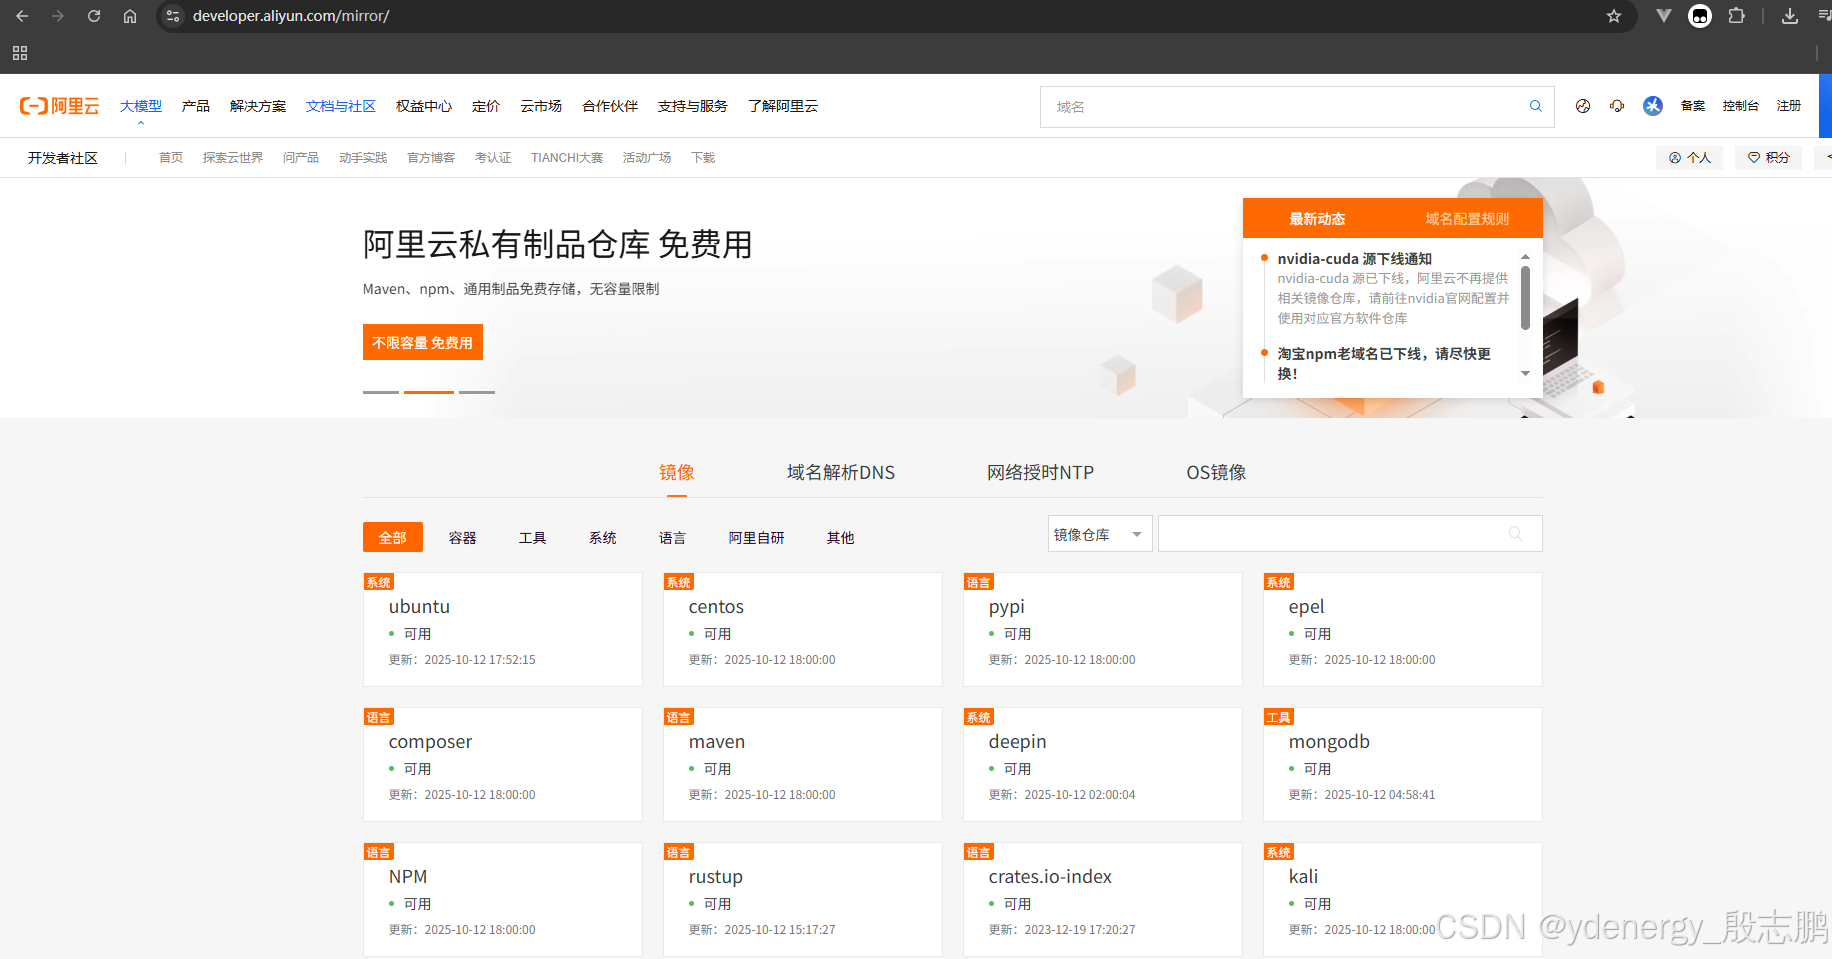1832x959 pixels.
Task: Open the epel mirror card
Action: coord(1403,629)
